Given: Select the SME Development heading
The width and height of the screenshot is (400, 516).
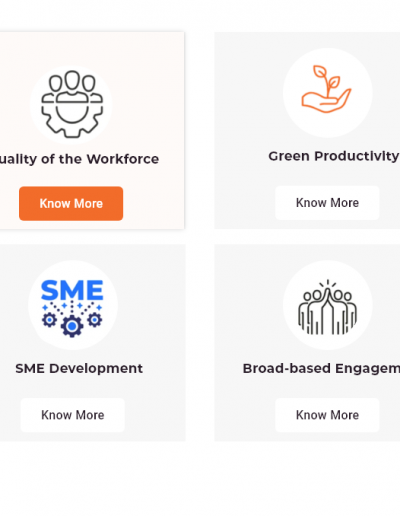Looking at the screenshot, I should click(79, 368).
